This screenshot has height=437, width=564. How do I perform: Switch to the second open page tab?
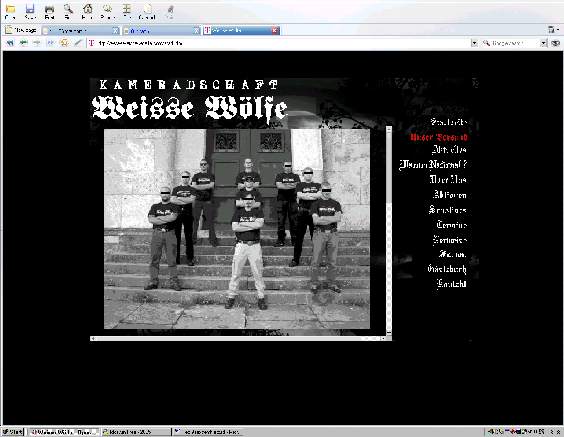pyautogui.click(x=161, y=31)
